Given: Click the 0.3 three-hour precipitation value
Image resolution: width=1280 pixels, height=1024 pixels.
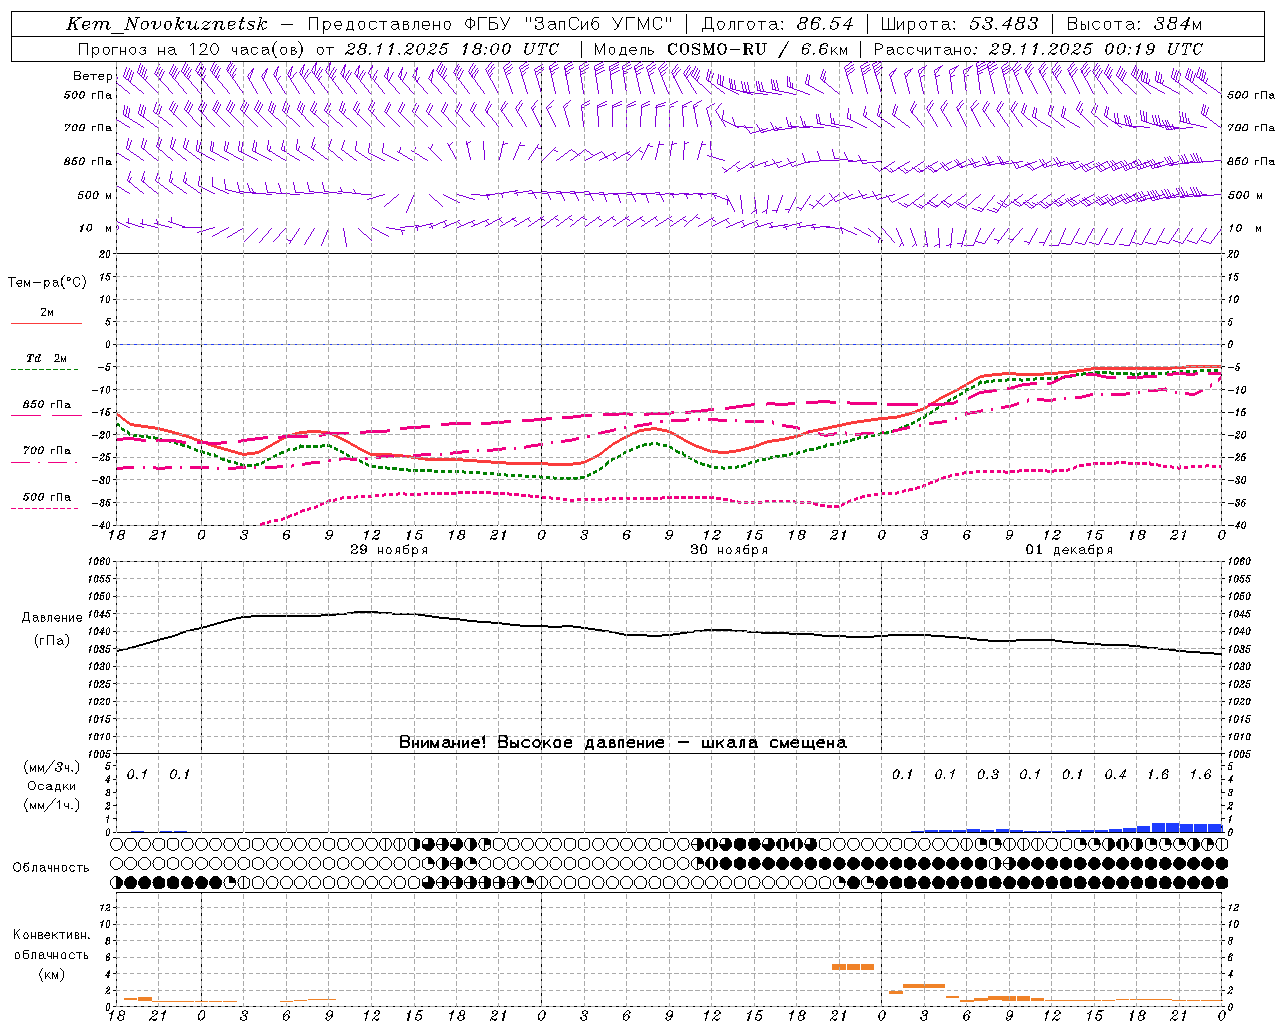Looking at the screenshot, I should point(988,774).
